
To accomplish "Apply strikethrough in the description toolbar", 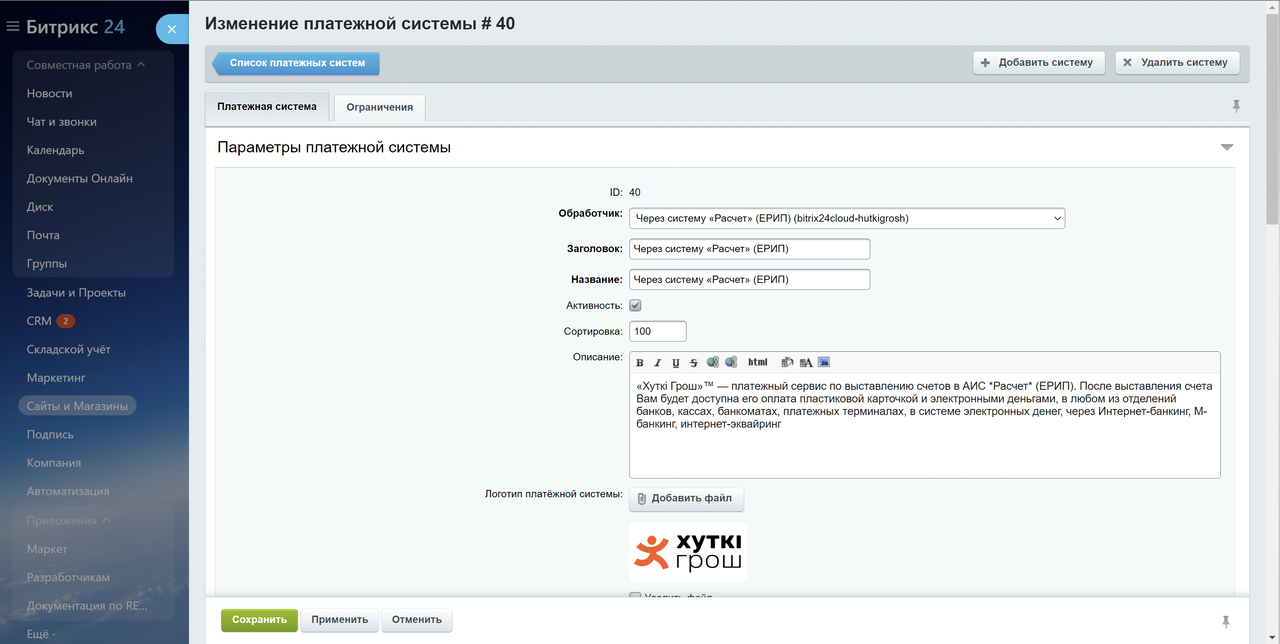I will 694,363.
